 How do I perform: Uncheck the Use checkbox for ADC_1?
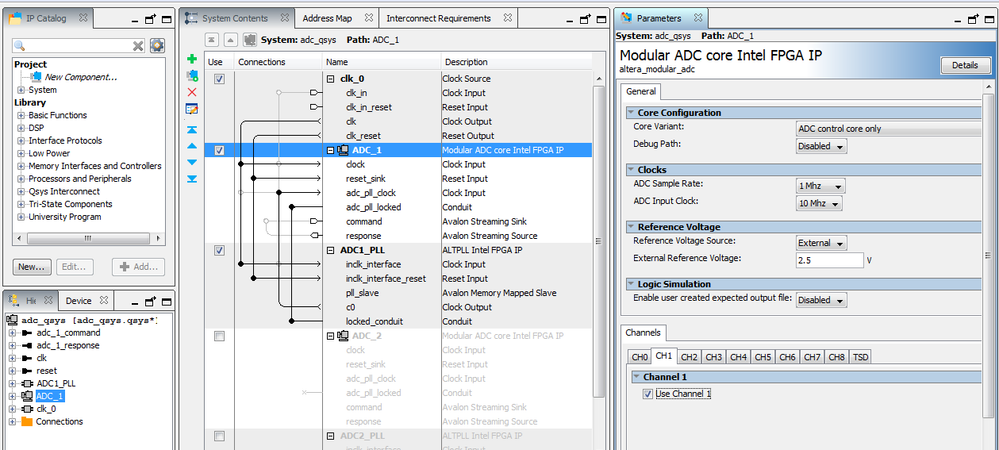click(219, 150)
